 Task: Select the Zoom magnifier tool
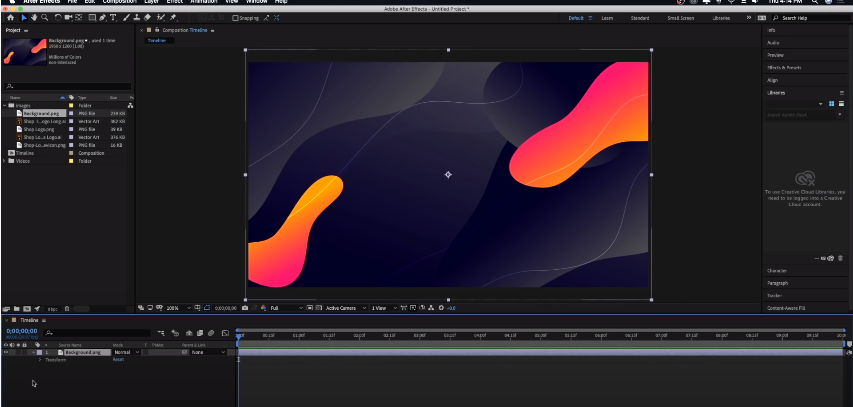click(x=45, y=18)
